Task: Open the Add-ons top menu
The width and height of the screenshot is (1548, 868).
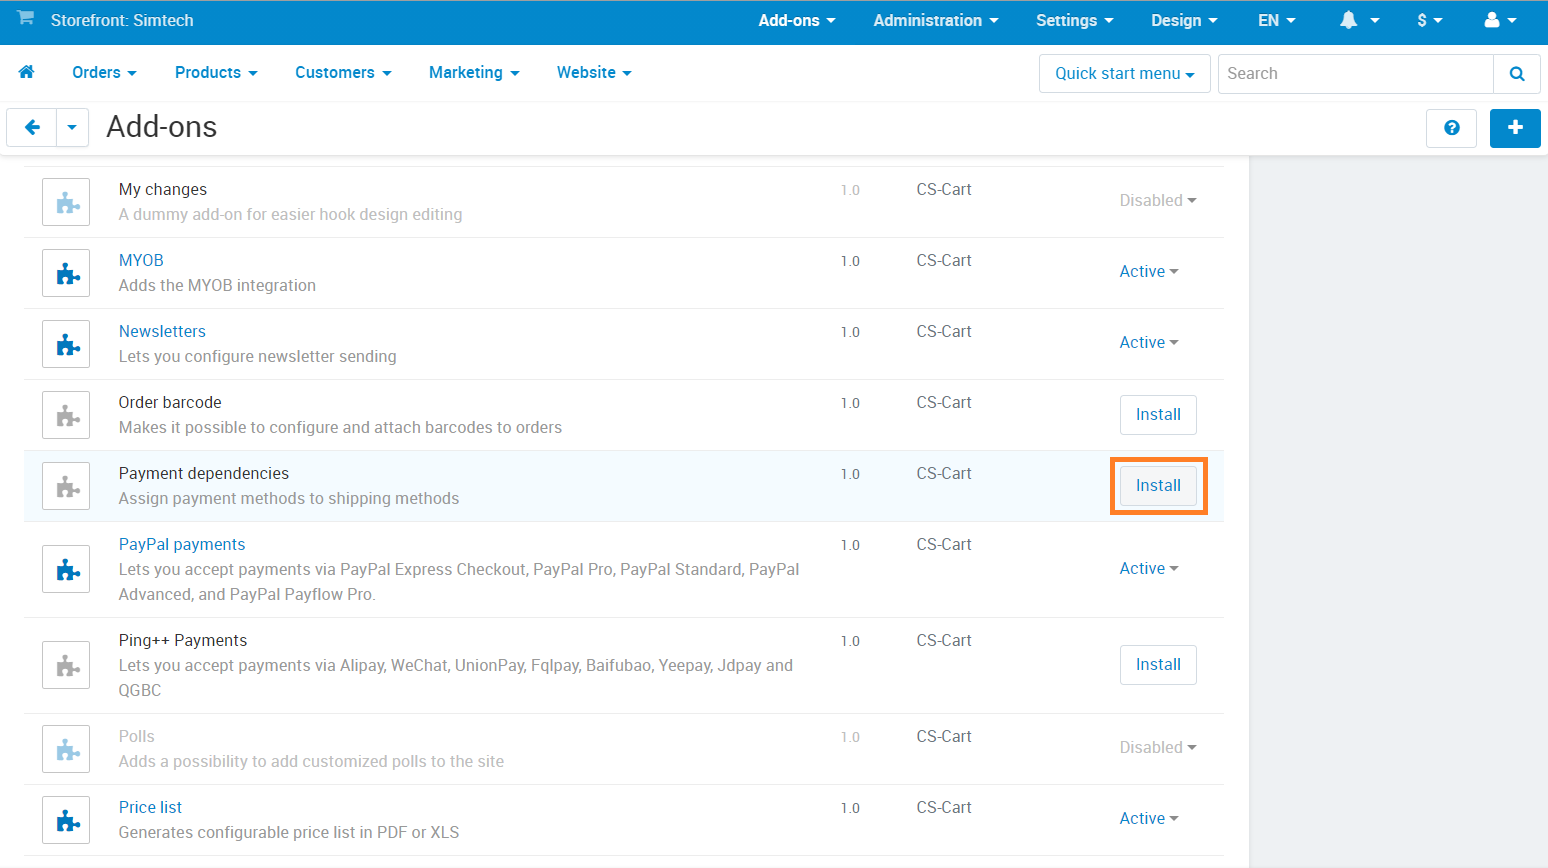Action: 797,20
